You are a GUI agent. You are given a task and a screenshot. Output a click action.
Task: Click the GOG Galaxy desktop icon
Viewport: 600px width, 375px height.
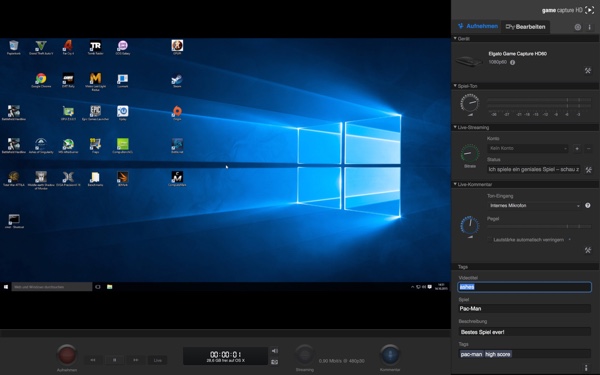[123, 47]
